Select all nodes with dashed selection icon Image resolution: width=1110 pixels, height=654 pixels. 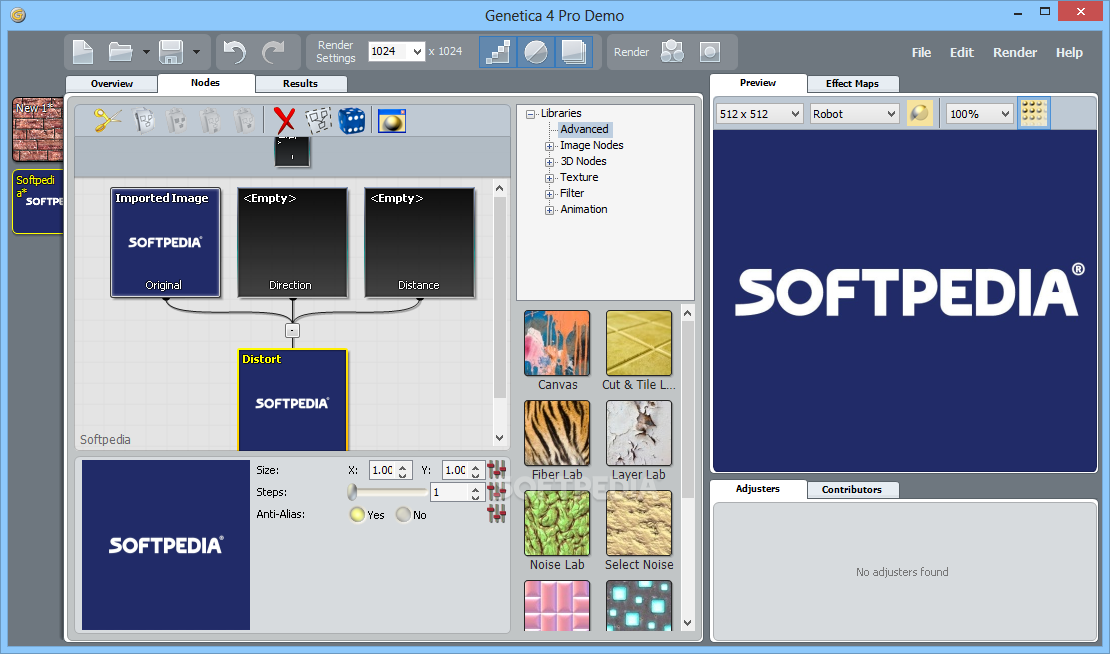point(319,120)
